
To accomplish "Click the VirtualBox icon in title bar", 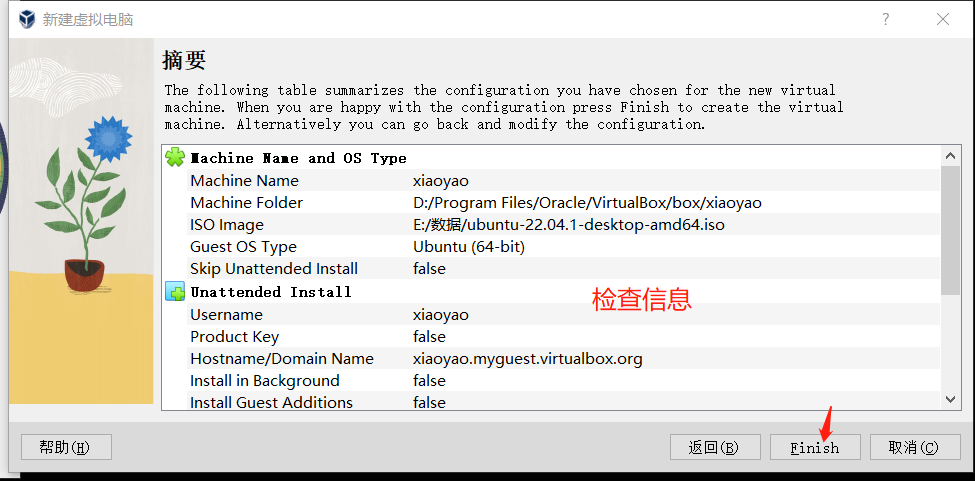I will [27, 19].
